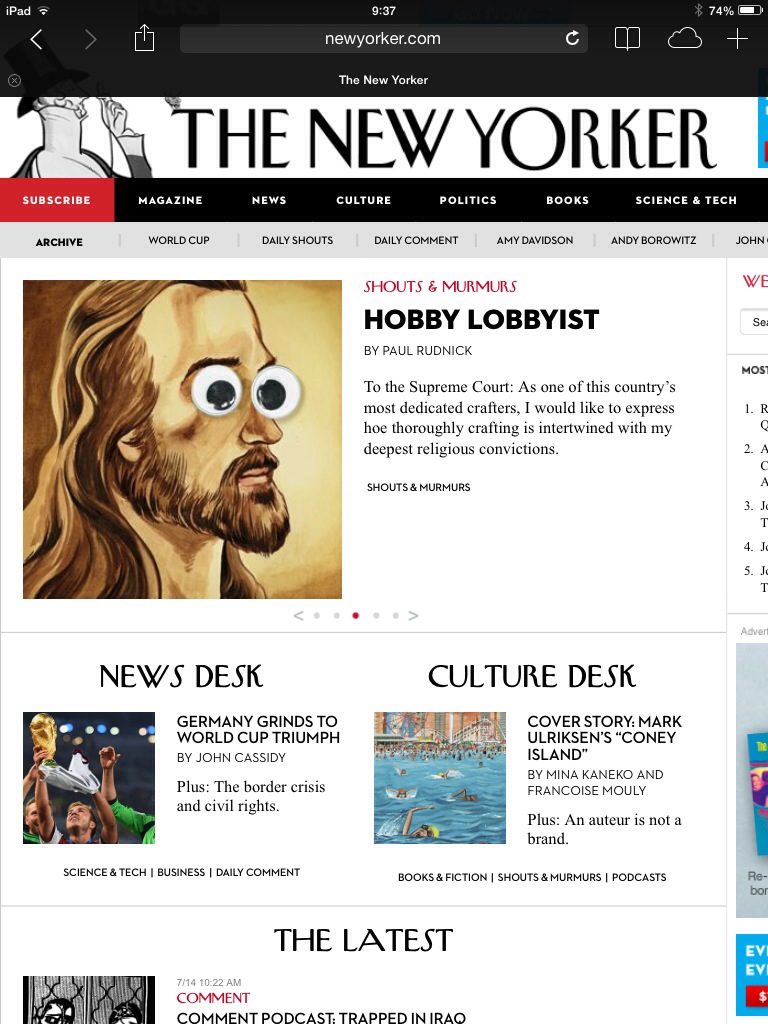Image resolution: width=768 pixels, height=1024 pixels.
Task: Go to the next carousel slide arrow
Action: pos(413,615)
